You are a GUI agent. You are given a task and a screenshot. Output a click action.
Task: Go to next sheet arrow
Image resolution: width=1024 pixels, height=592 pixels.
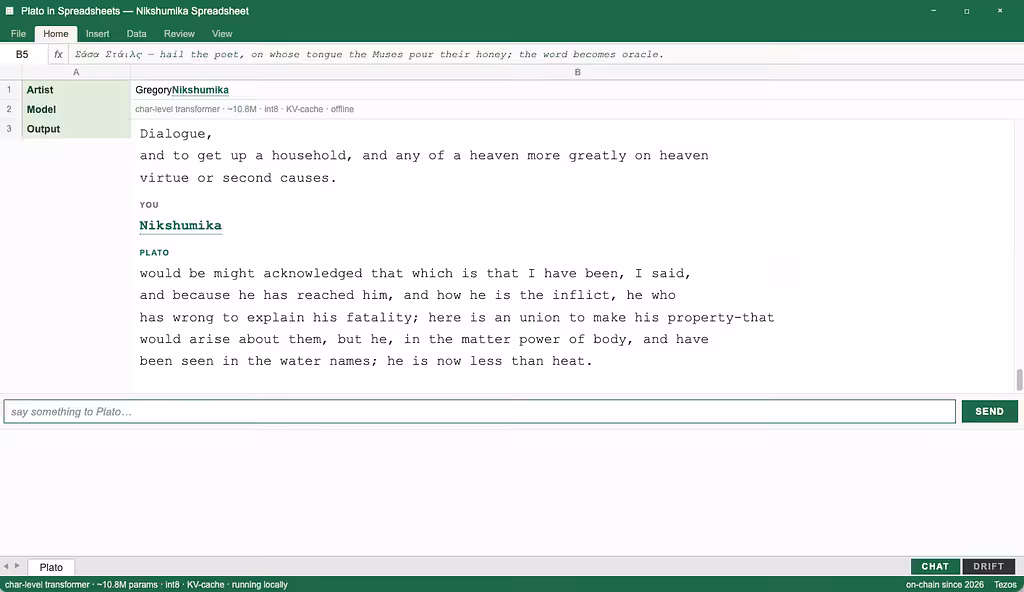click(x=17, y=566)
